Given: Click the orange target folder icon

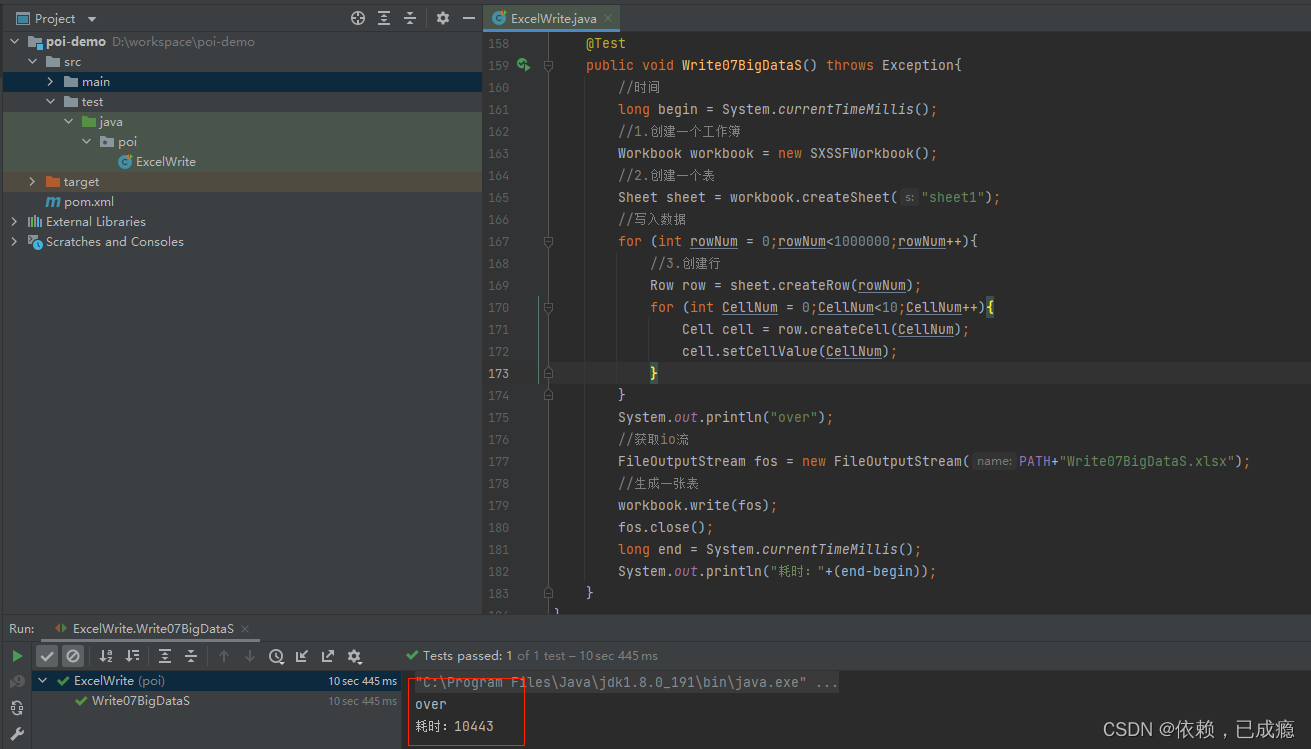Looking at the screenshot, I should pyautogui.click(x=53, y=182).
